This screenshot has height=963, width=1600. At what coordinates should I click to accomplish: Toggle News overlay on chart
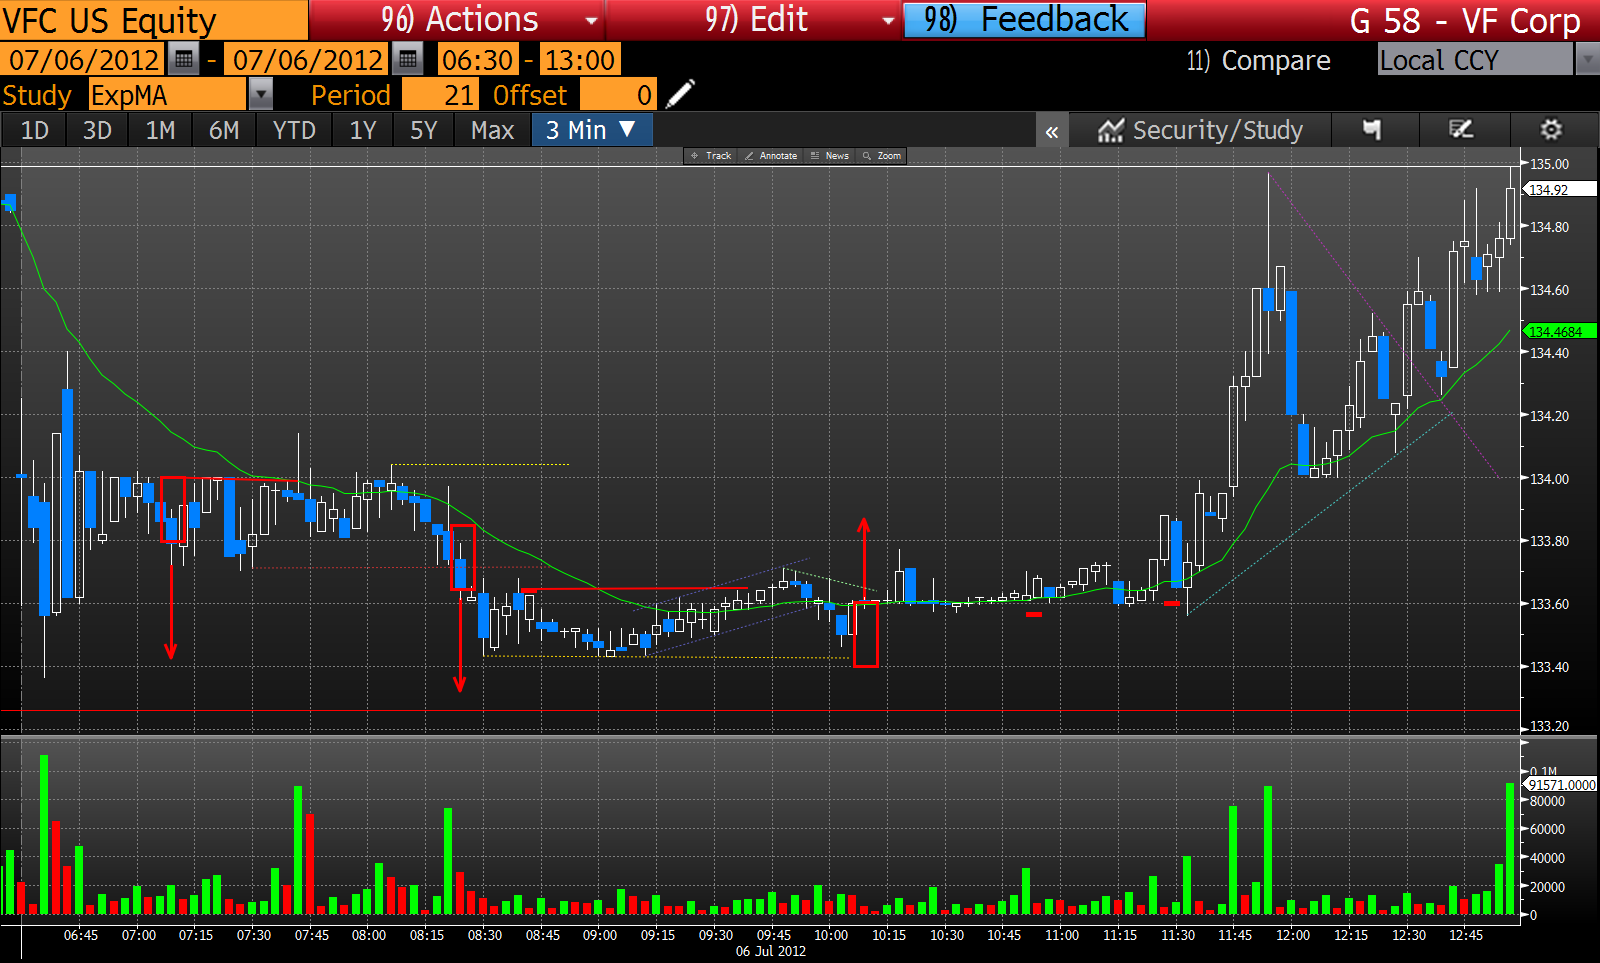click(830, 156)
